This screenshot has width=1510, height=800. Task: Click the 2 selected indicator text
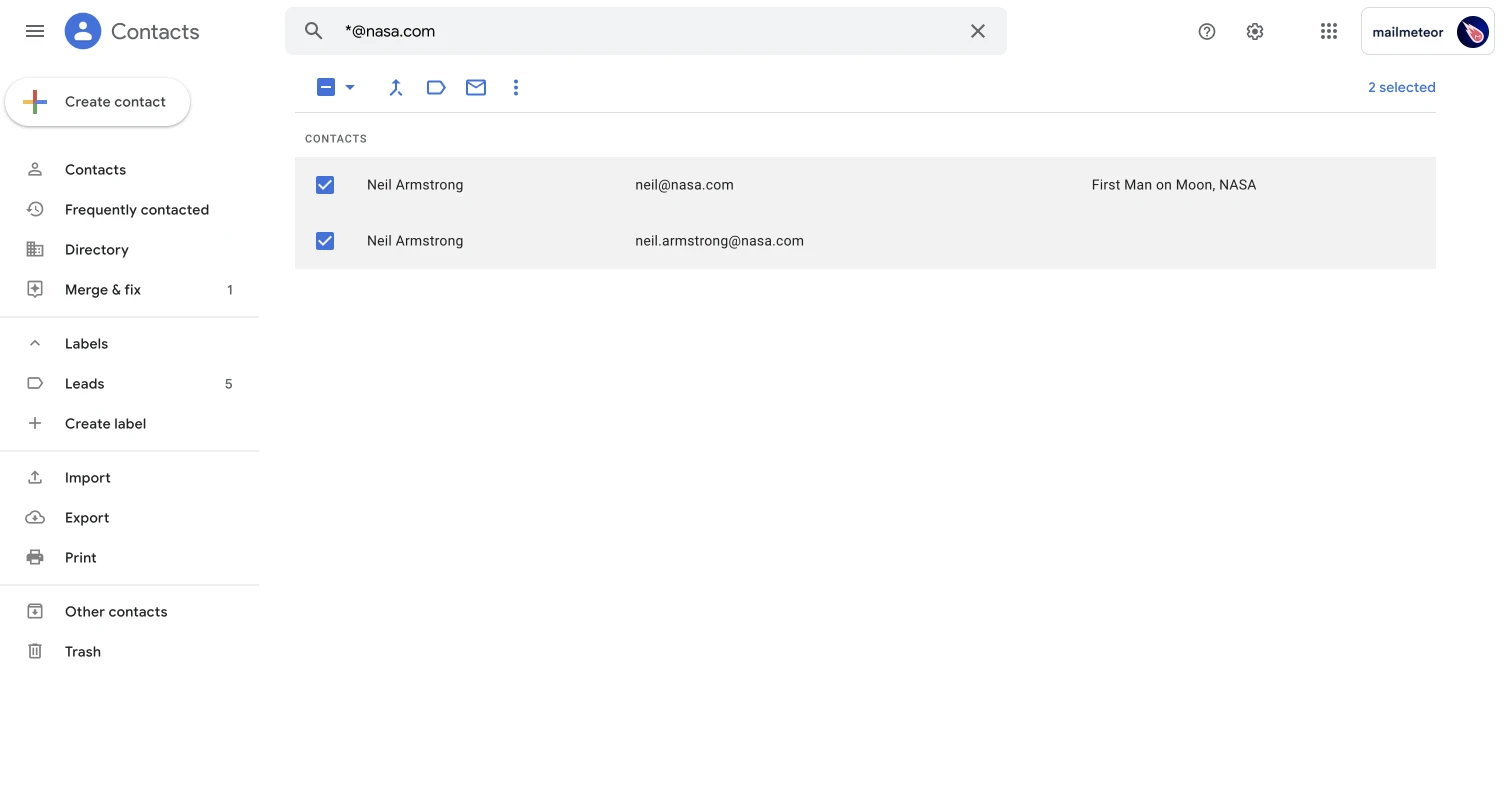pyautogui.click(x=1401, y=87)
